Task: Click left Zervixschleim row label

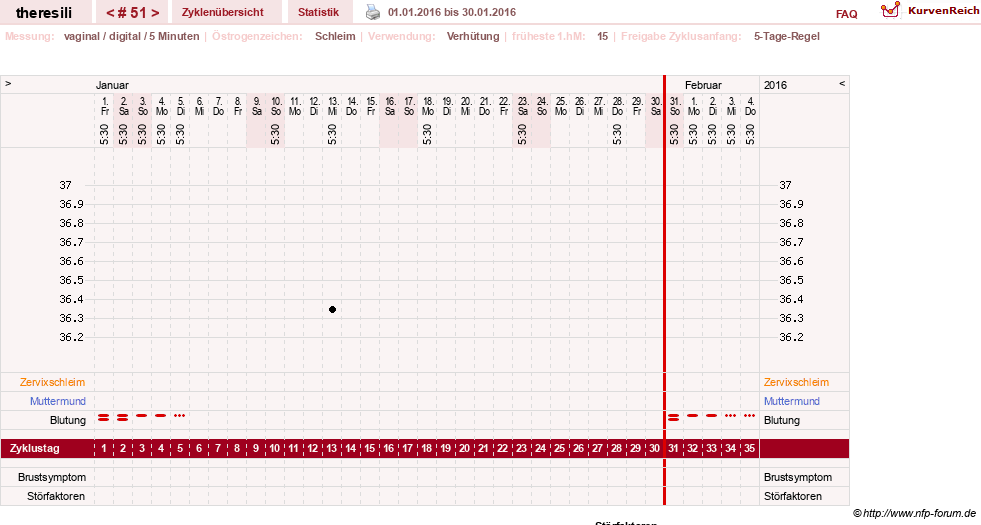Action: pyautogui.click(x=53, y=382)
